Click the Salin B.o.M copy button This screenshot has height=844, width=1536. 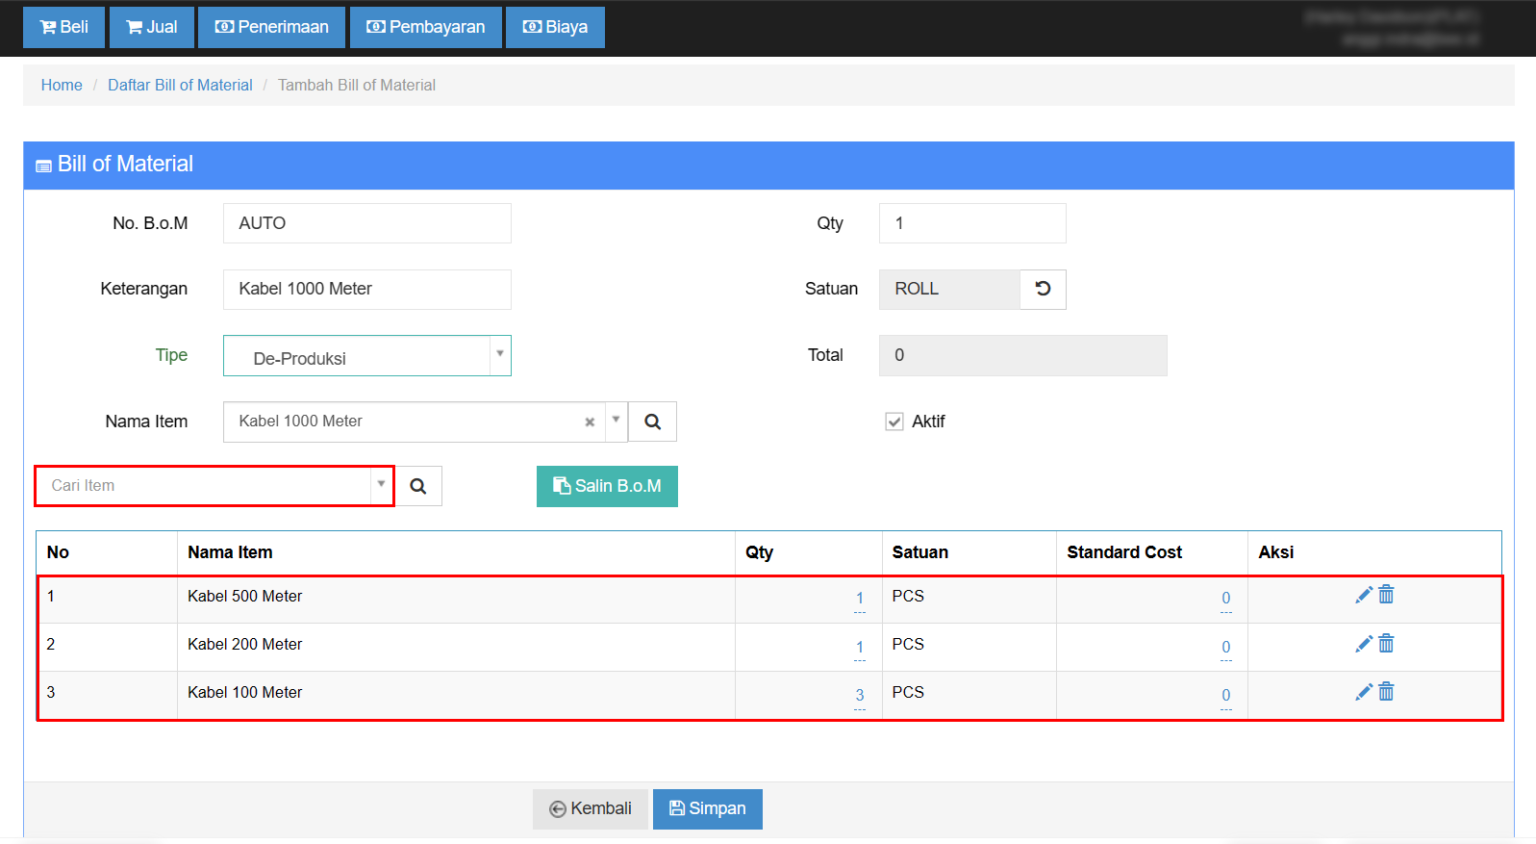coord(607,486)
